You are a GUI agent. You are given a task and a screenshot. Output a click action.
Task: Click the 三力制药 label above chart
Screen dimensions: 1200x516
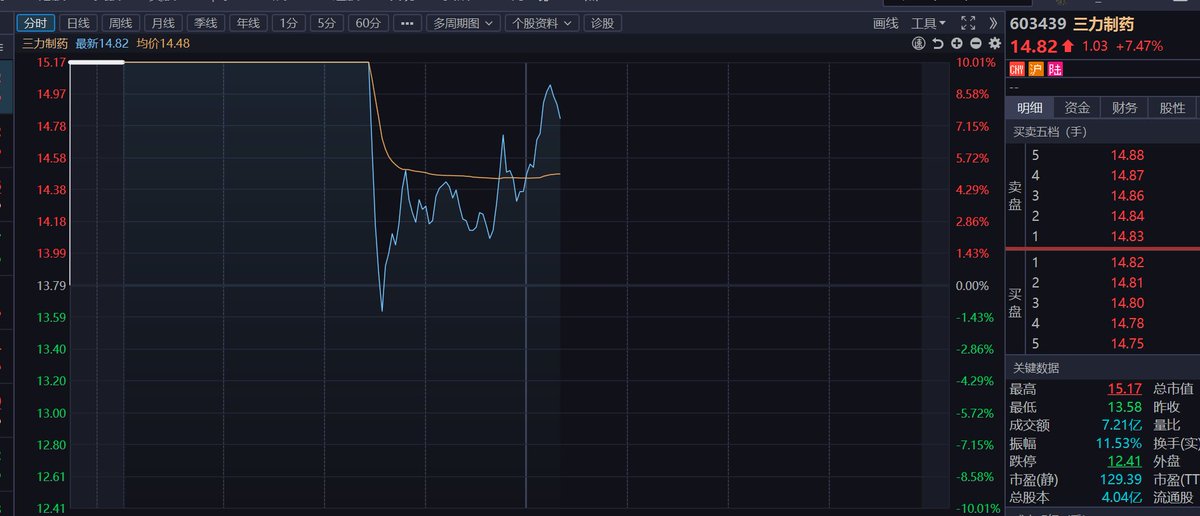click(x=45, y=43)
